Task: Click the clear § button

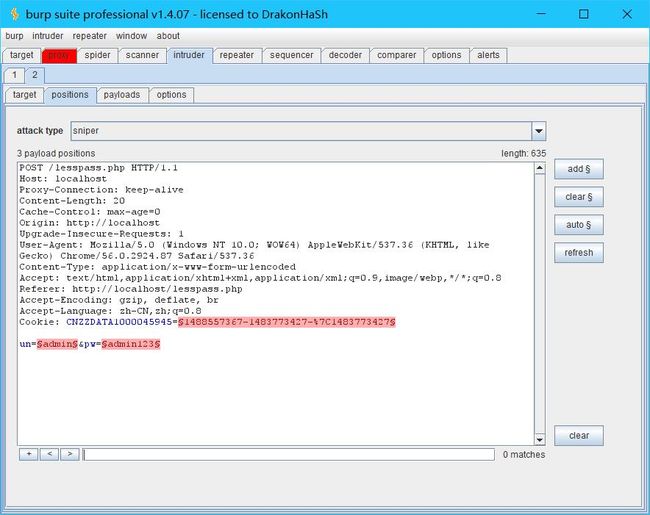Action: pos(579,197)
